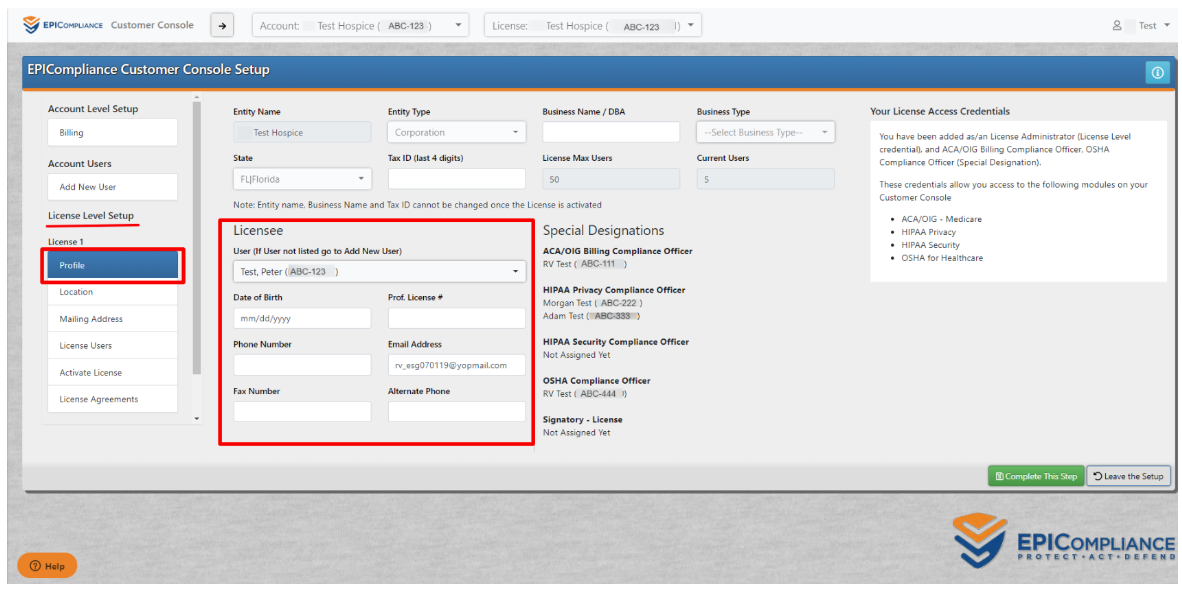Click 'Adam Test' designation entry

[x=565, y=316]
